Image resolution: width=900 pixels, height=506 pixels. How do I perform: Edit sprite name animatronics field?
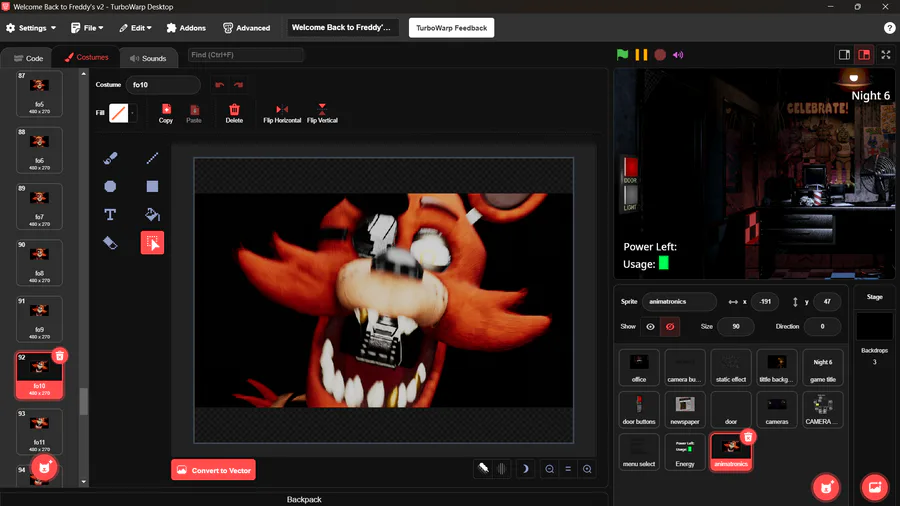click(679, 301)
